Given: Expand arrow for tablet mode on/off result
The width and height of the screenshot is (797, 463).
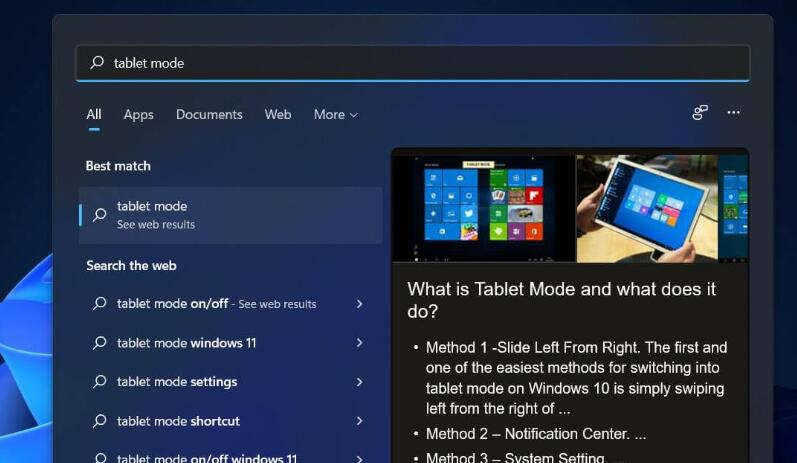Looking at the screenshot, I should coord(359,304).
